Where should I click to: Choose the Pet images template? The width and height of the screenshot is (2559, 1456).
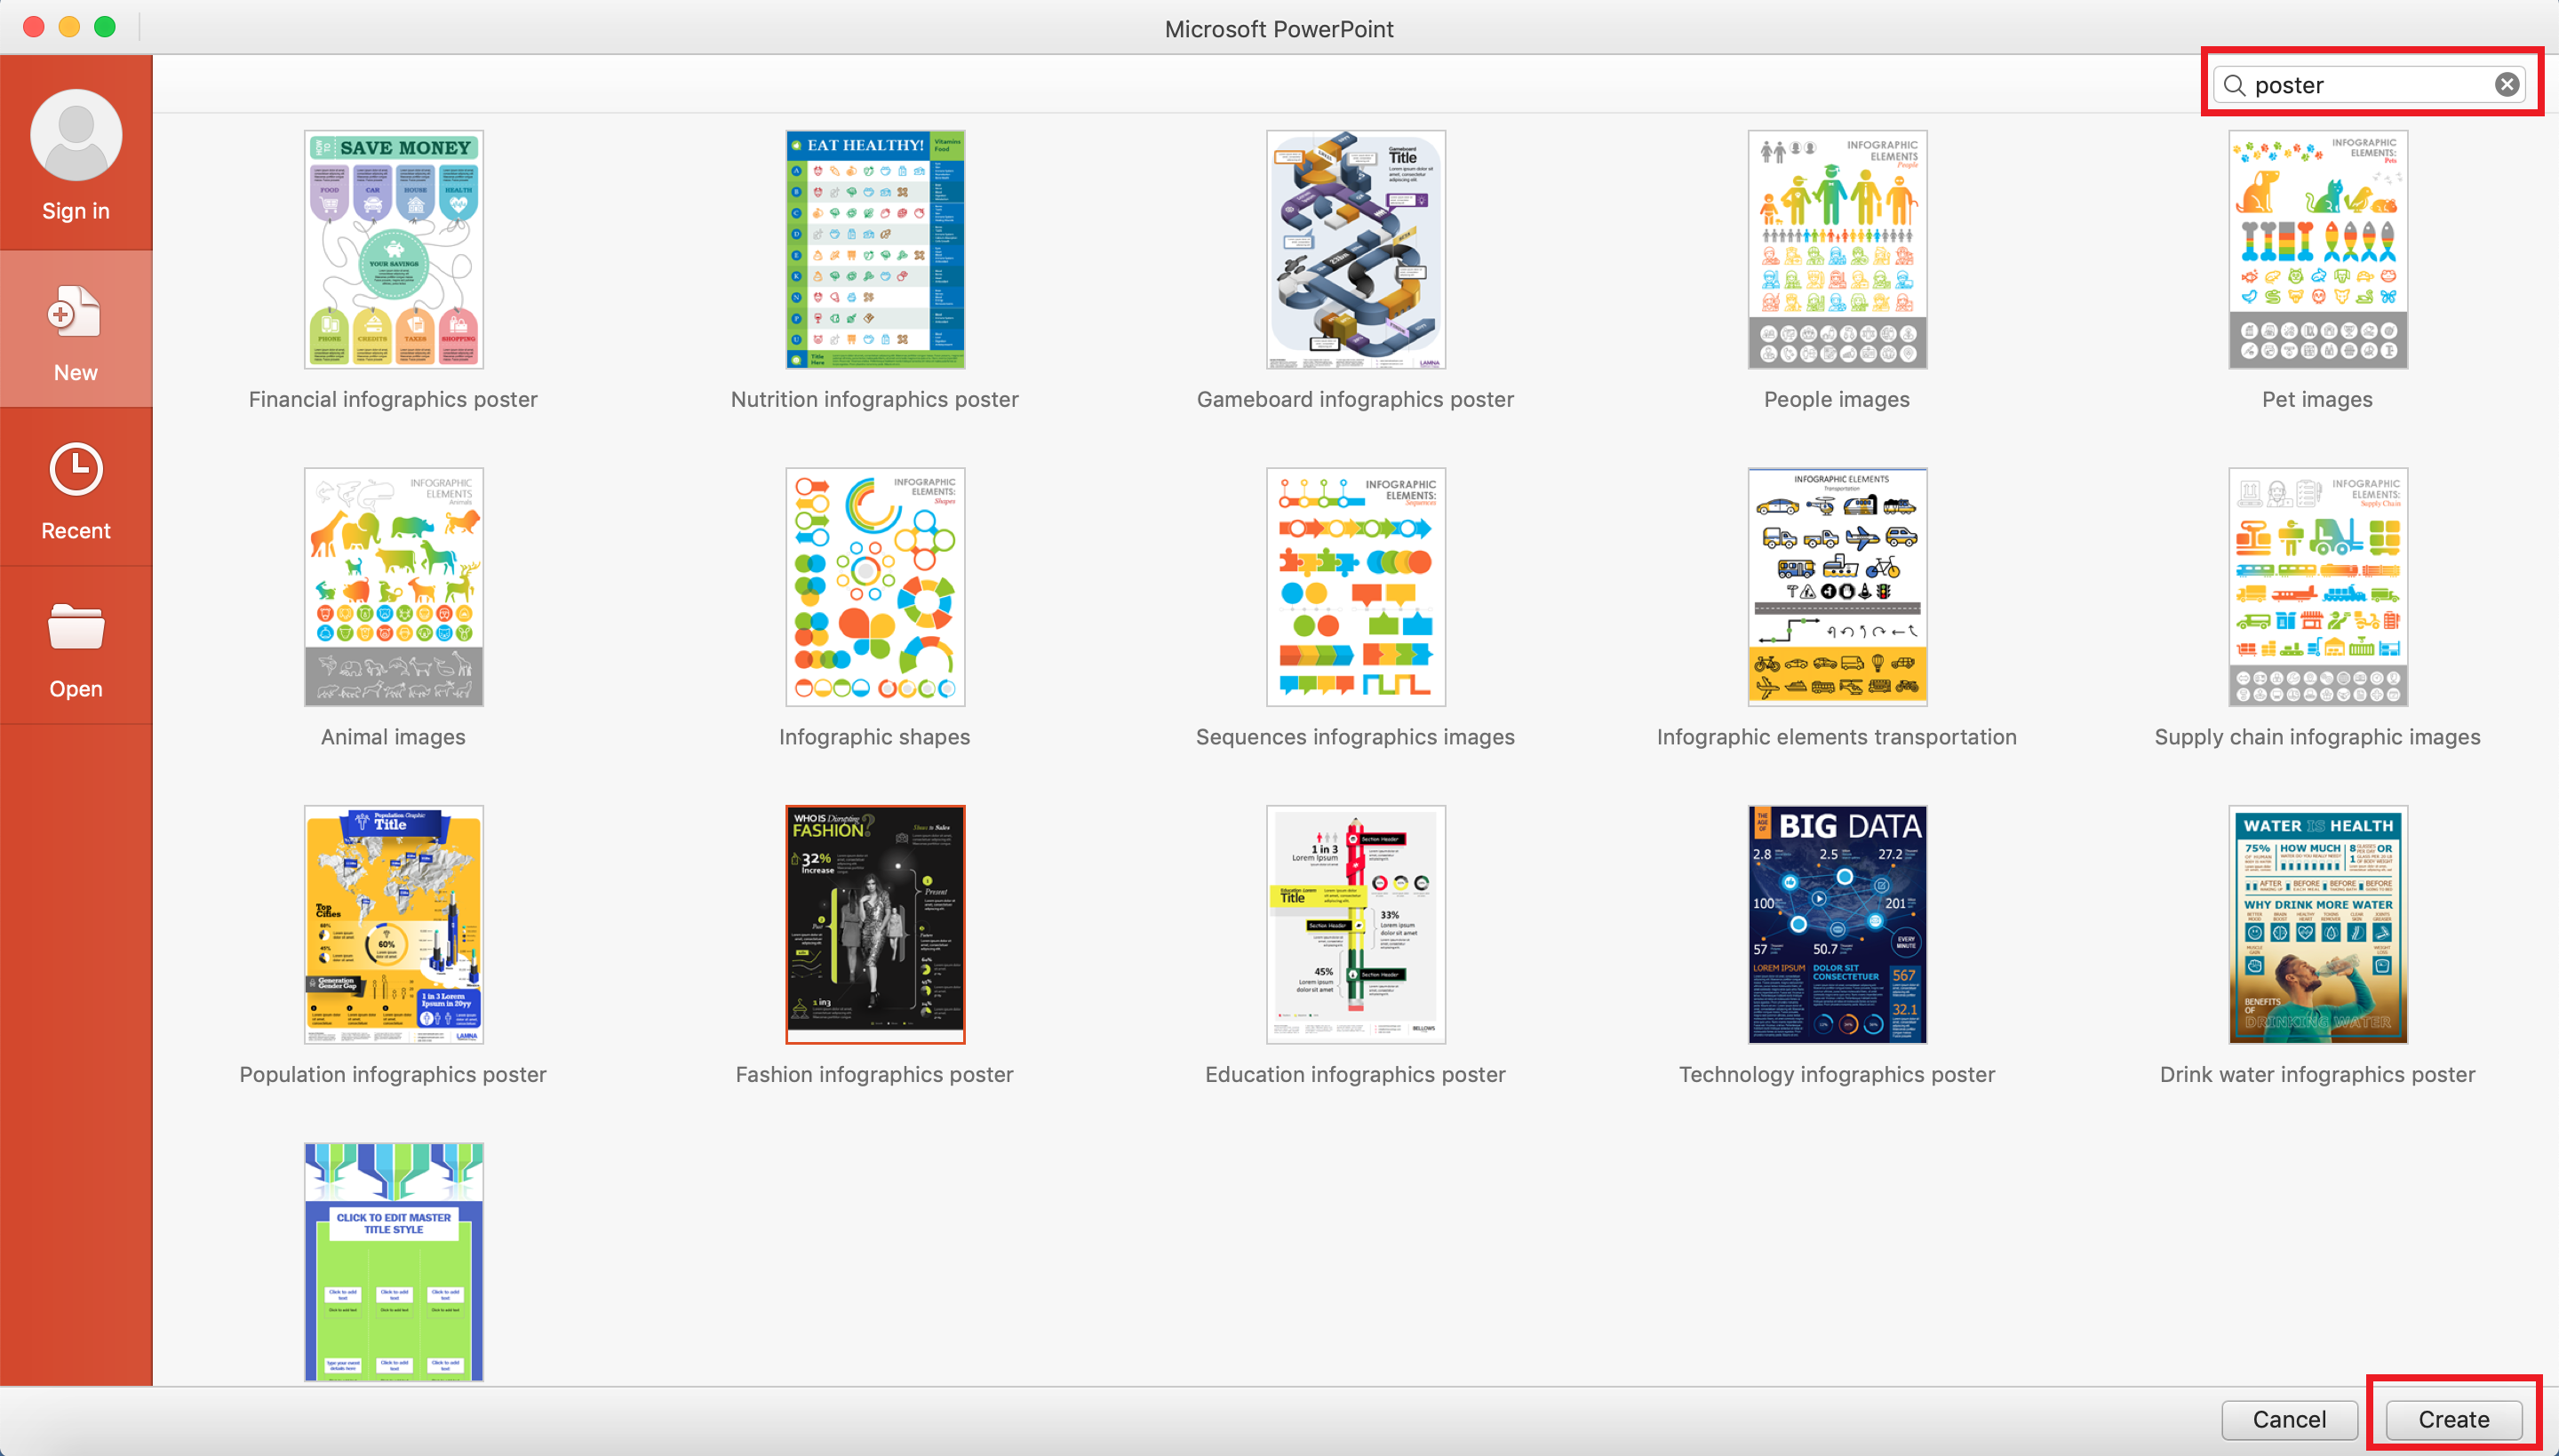(2317, 249)
